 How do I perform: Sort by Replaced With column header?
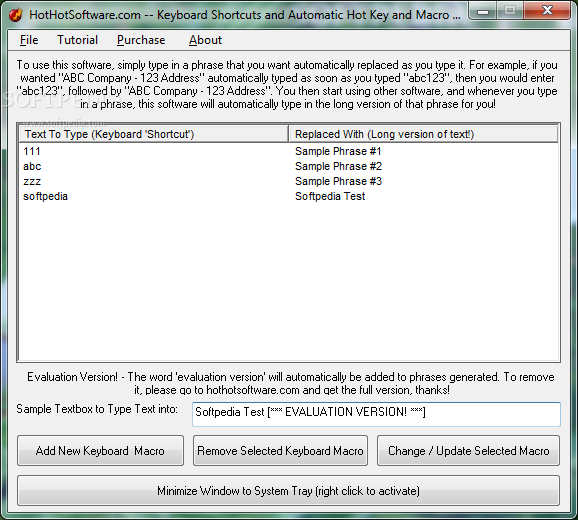coord(423,134)
